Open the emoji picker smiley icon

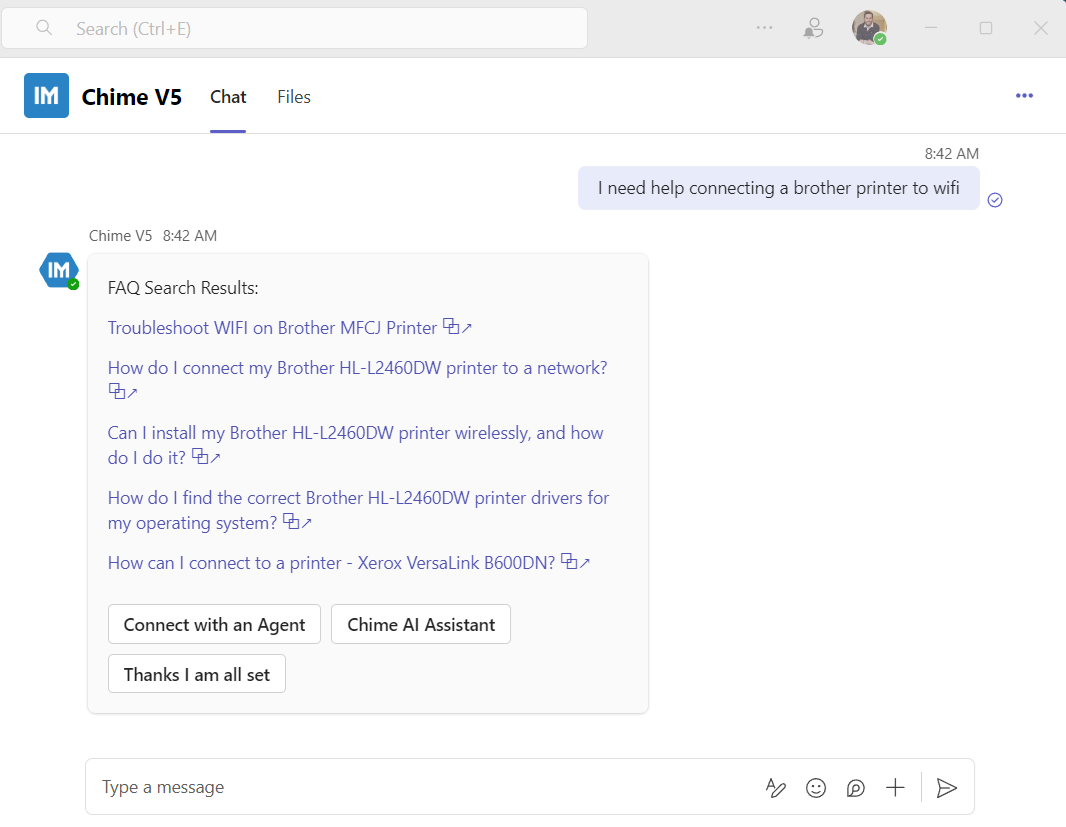816,788
